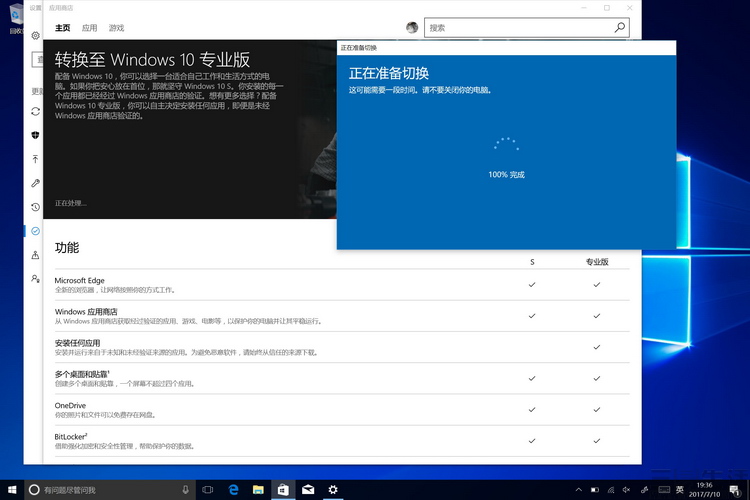Click the Windows 应用商店 feature row title
This screenshot has height=500, width=750.
(86, 311)
